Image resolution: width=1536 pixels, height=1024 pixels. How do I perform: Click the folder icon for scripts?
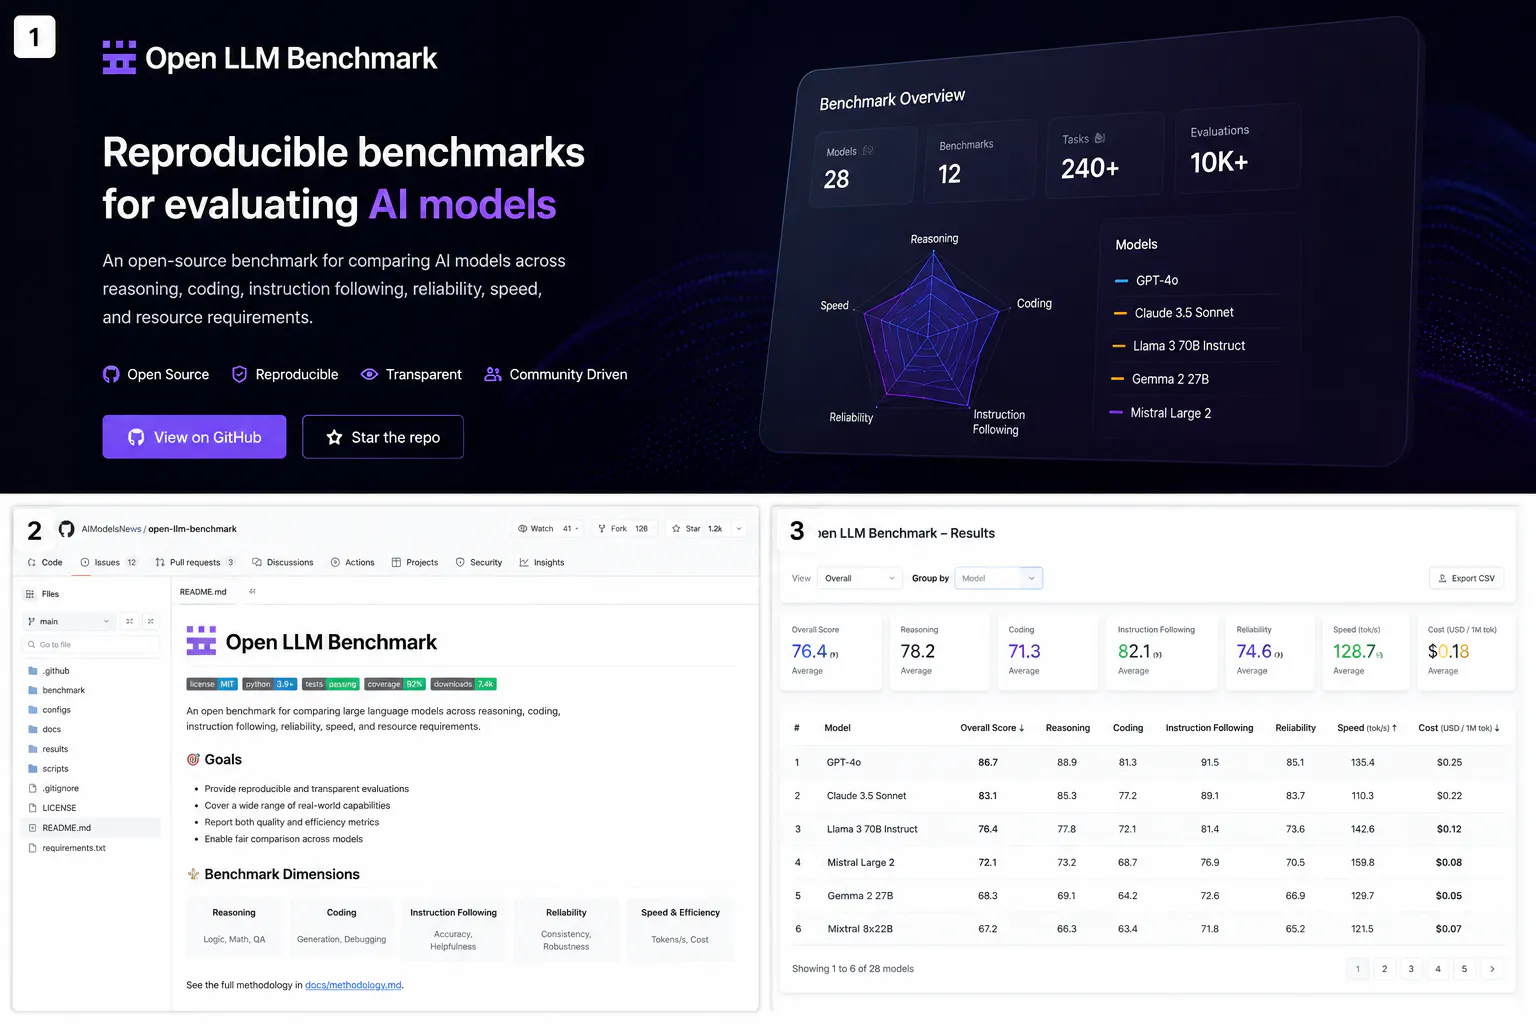click(x=33, y=769)
